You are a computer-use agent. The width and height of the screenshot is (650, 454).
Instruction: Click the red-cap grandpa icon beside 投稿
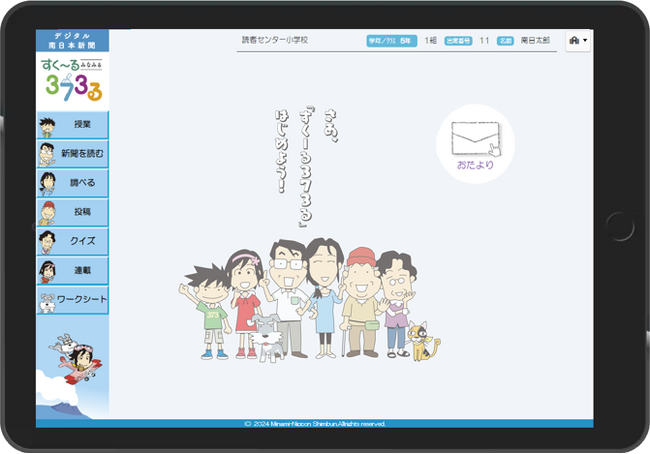[48, 213]
